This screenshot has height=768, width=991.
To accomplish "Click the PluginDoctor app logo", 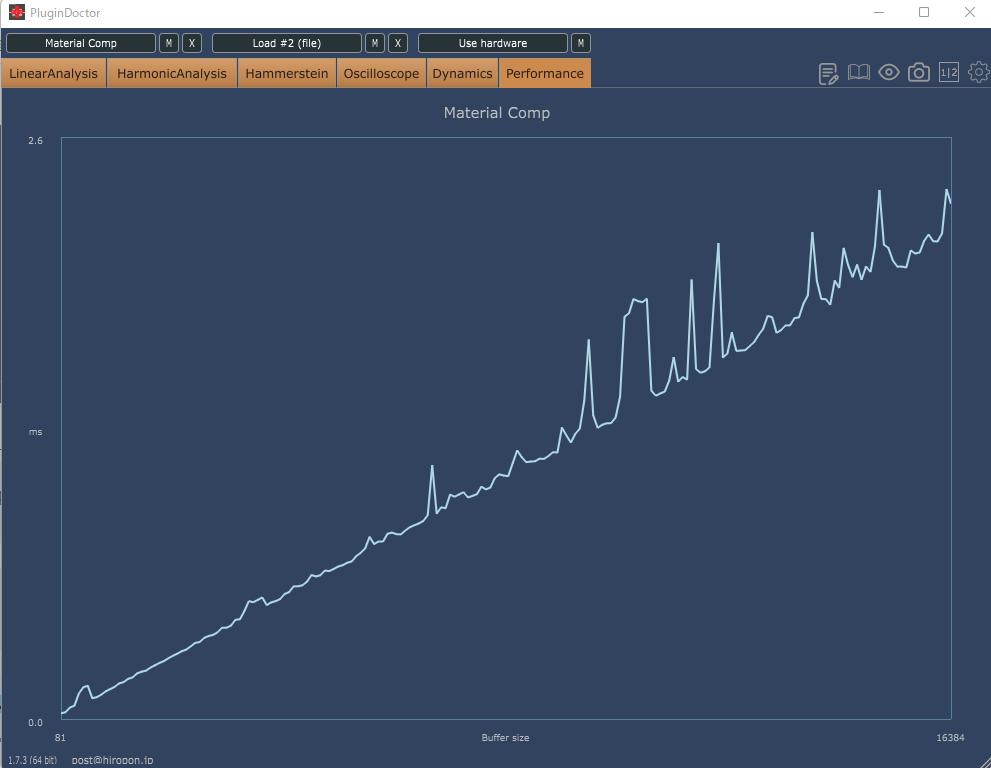I will tap(16, 12).
